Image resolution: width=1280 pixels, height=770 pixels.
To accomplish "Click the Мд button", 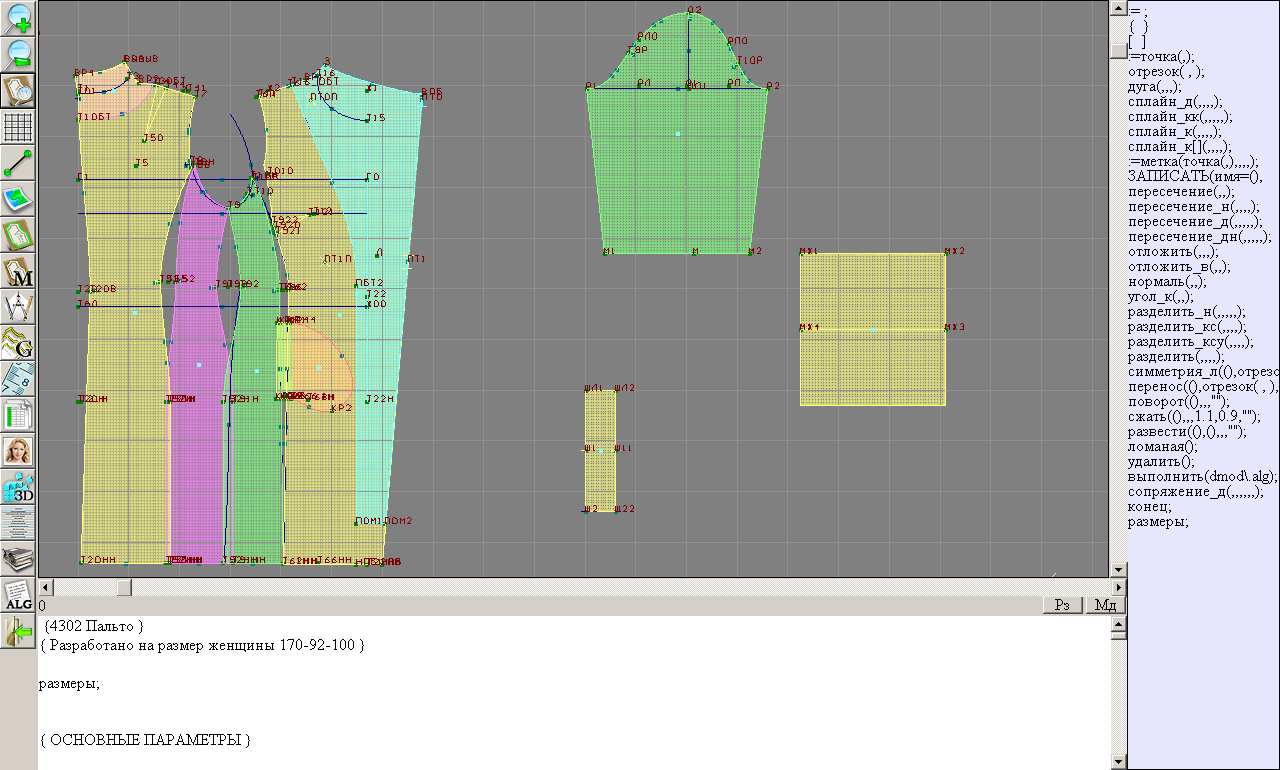I will pyautogui.click(x=1105, y=605).
